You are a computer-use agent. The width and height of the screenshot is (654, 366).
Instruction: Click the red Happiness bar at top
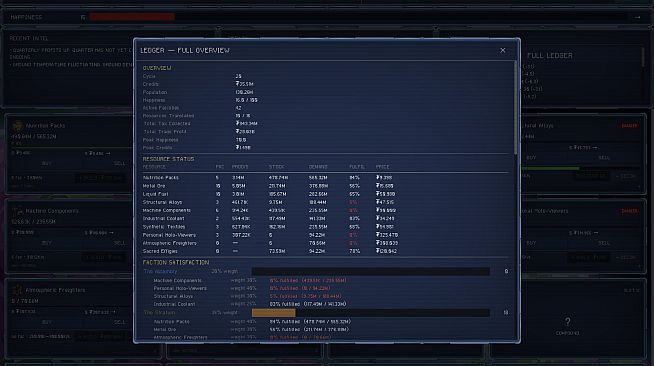(x=132, y=17)
